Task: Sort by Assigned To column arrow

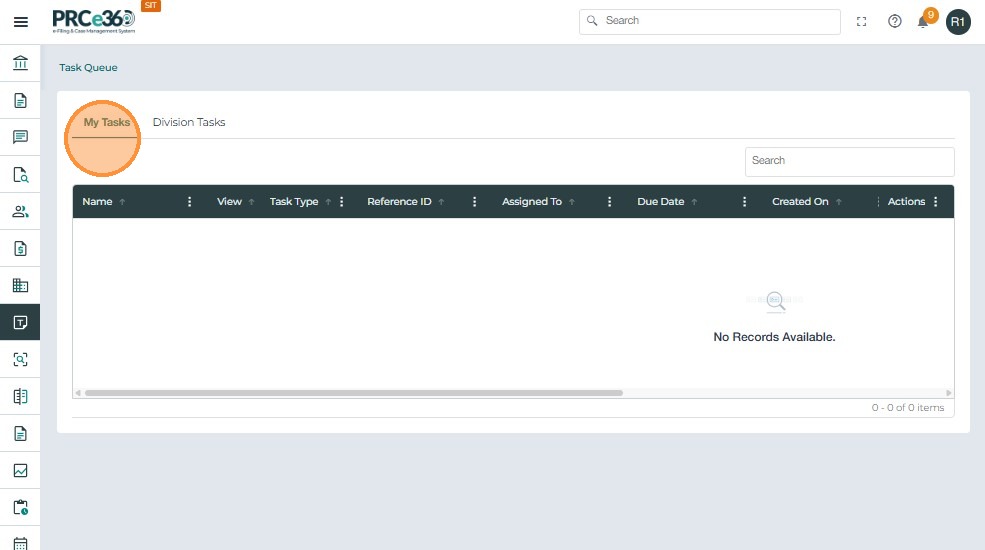Action: click(x=572, y=202)
